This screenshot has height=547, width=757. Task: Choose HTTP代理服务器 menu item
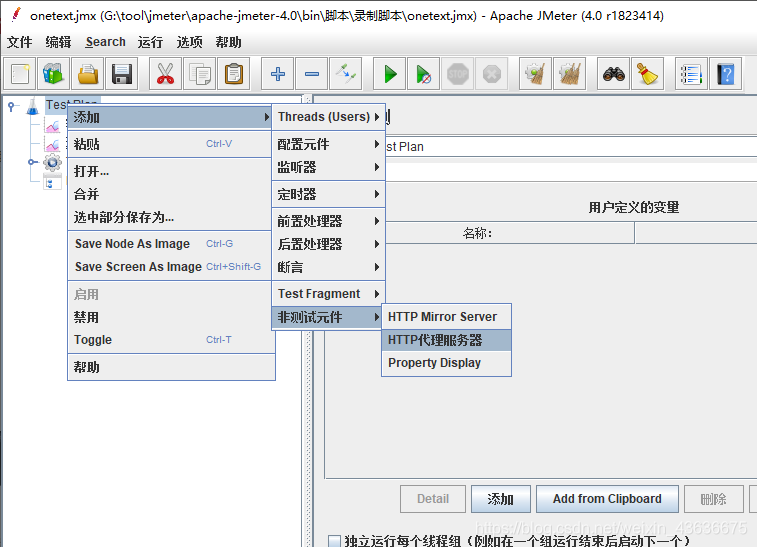pyautogui.click(x=446, y=340)
